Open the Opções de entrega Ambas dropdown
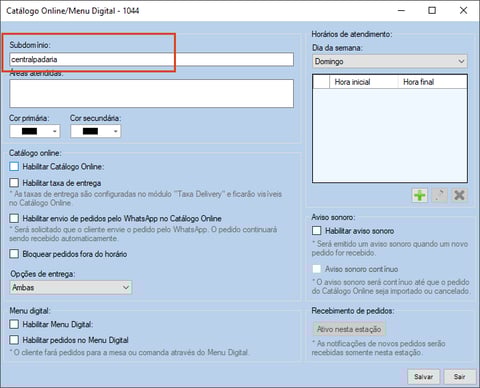 [x=71, y=287]
